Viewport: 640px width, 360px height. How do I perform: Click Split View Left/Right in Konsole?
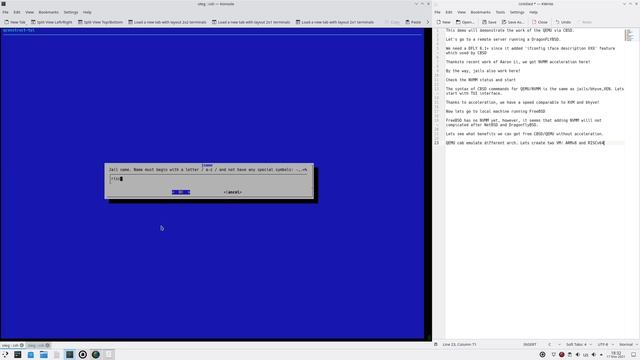point(51,22)
